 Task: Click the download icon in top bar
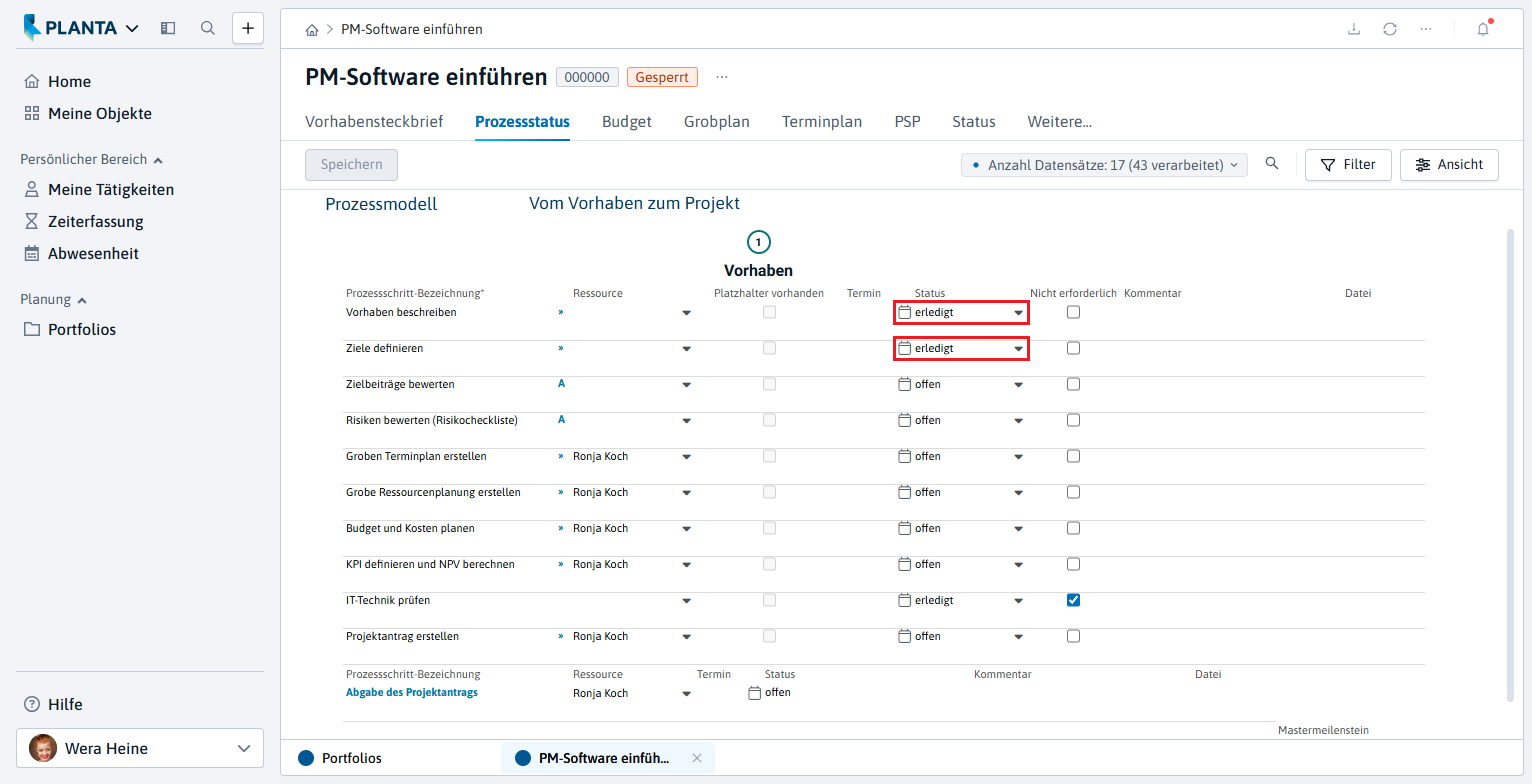1354,29
